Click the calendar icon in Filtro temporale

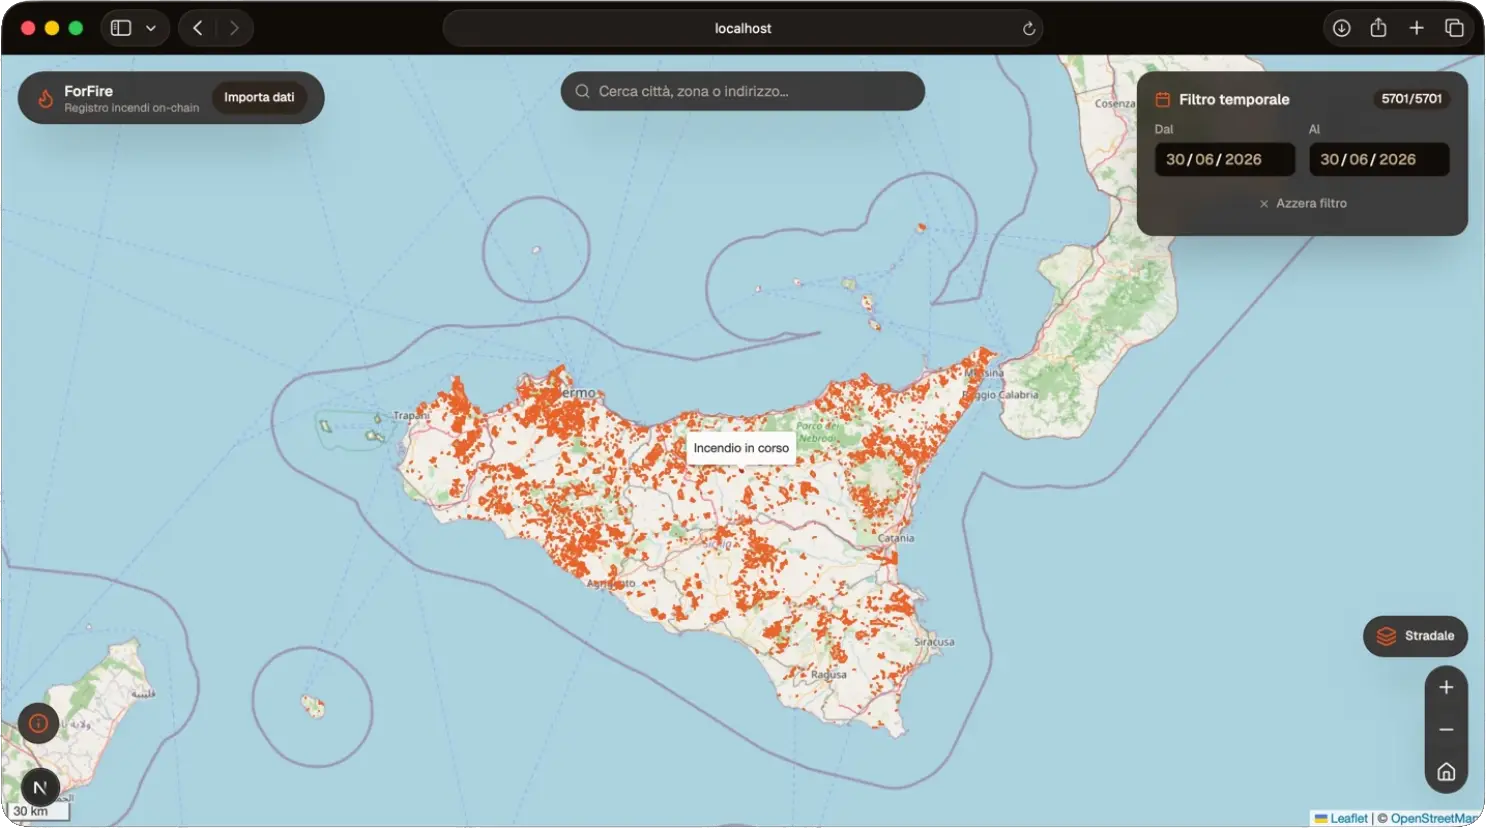point(1163,99)
